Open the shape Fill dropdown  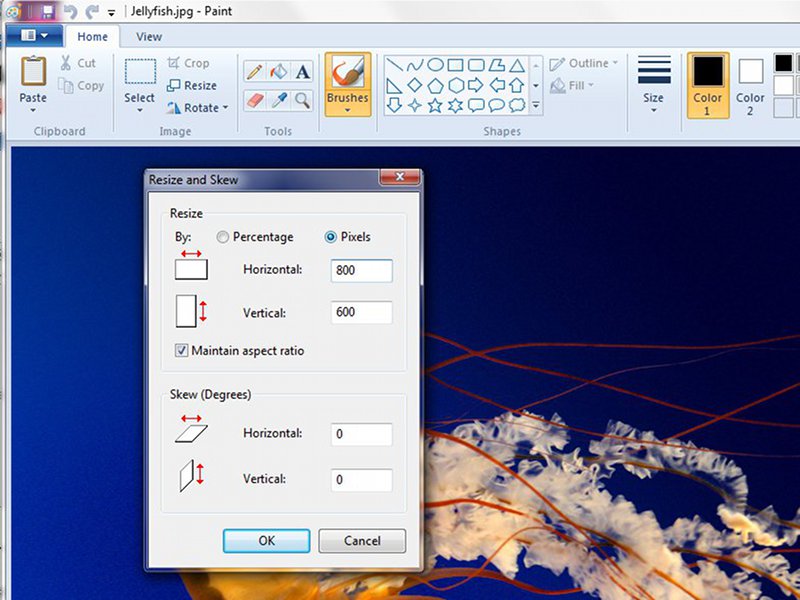point(572,85)
